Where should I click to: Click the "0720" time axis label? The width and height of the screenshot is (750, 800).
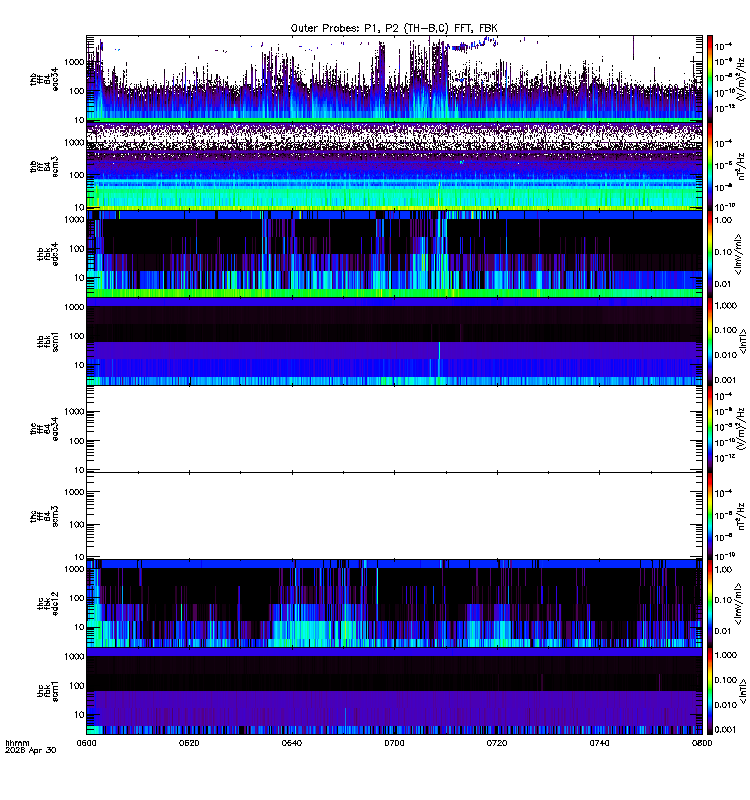pos(497,743)
